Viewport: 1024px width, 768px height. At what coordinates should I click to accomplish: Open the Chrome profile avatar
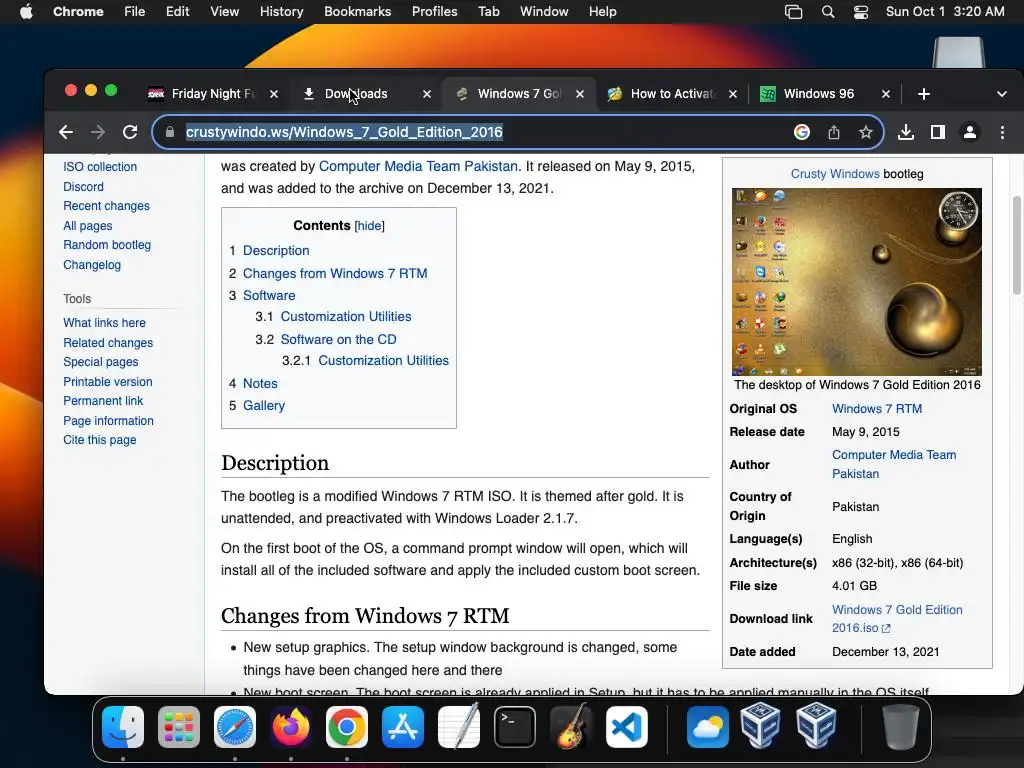pos(970,133)
